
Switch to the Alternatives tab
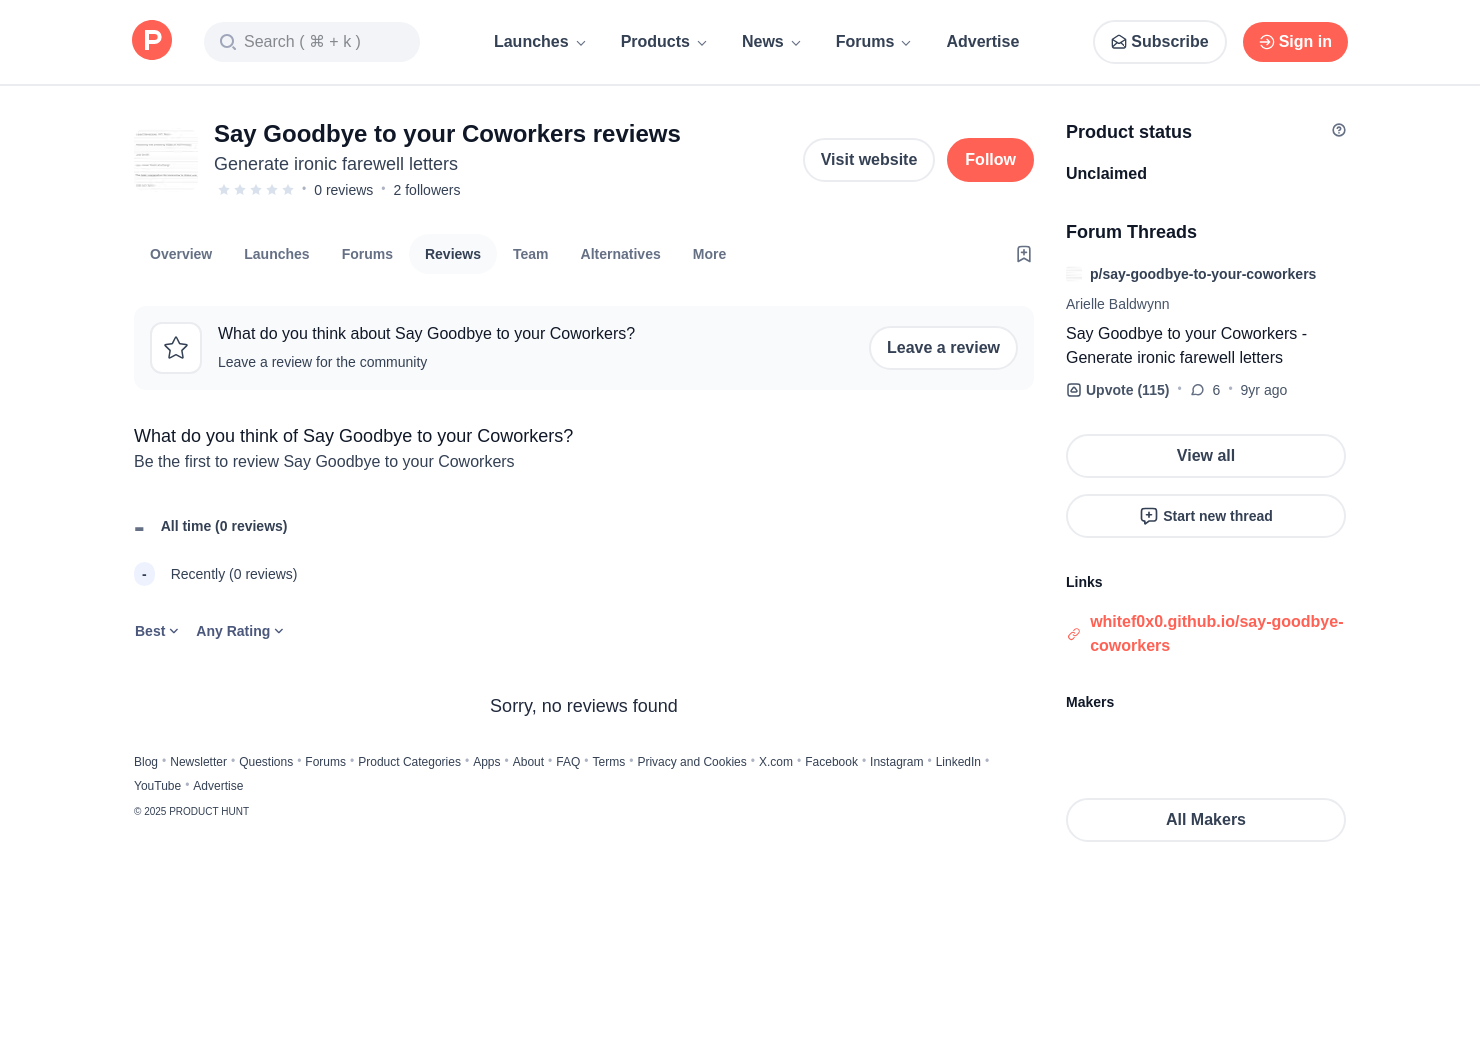[620, 254]
